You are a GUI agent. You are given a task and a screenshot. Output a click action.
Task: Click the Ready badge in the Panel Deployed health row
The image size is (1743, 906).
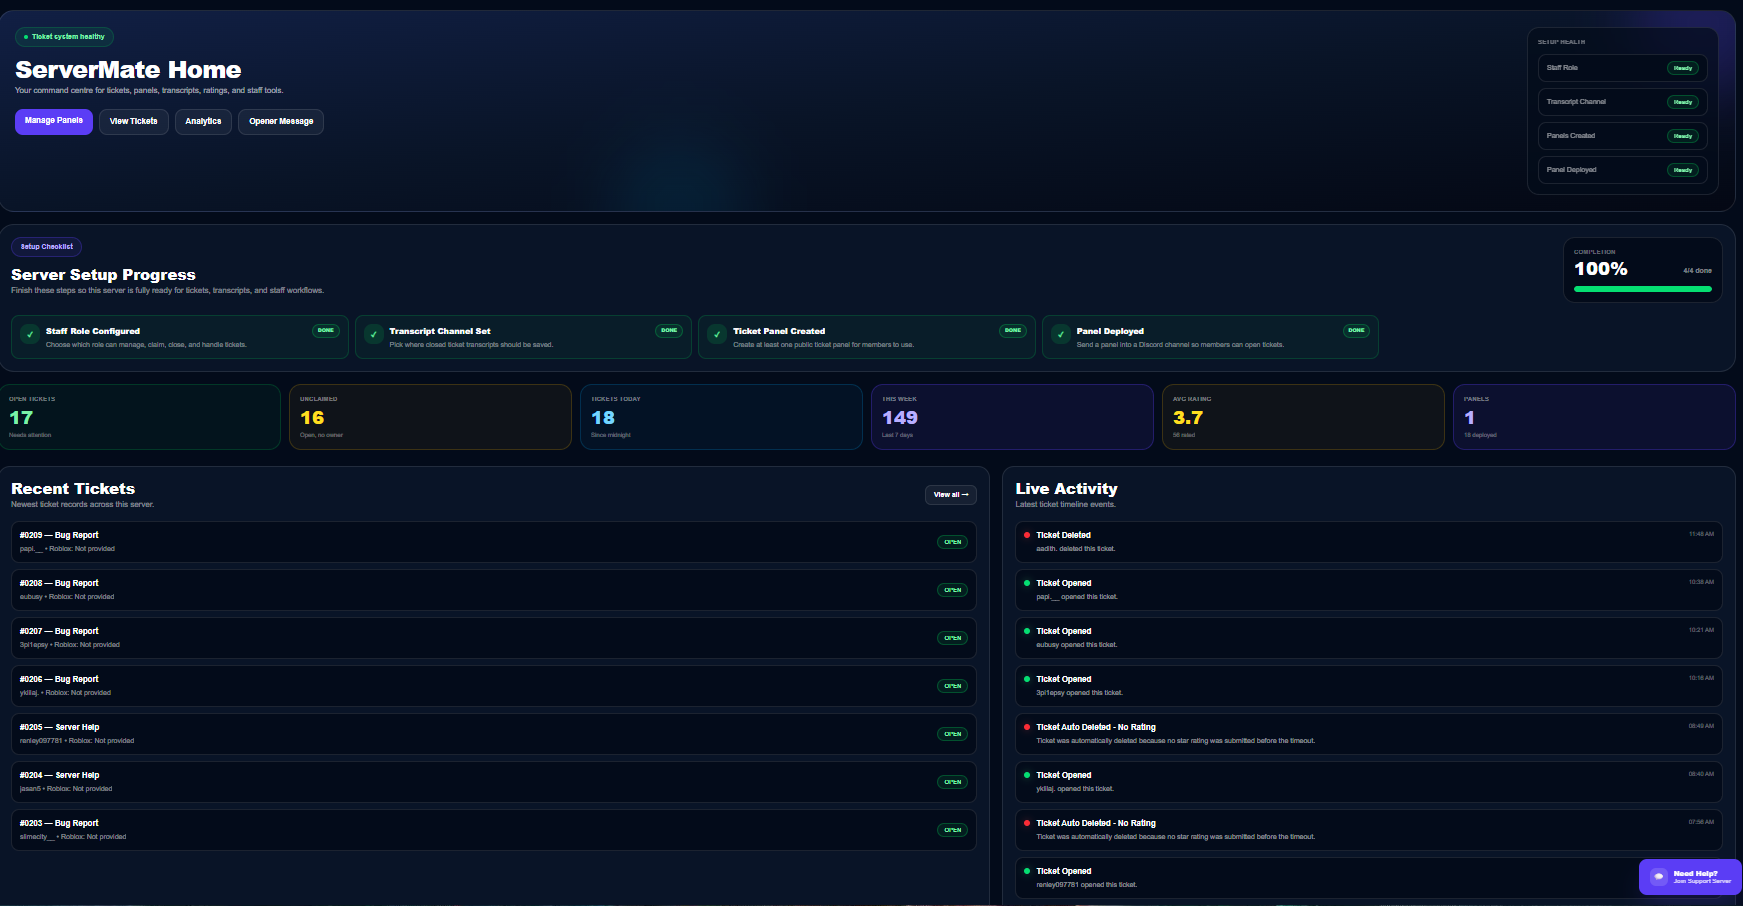click(x=1683, y=170)
